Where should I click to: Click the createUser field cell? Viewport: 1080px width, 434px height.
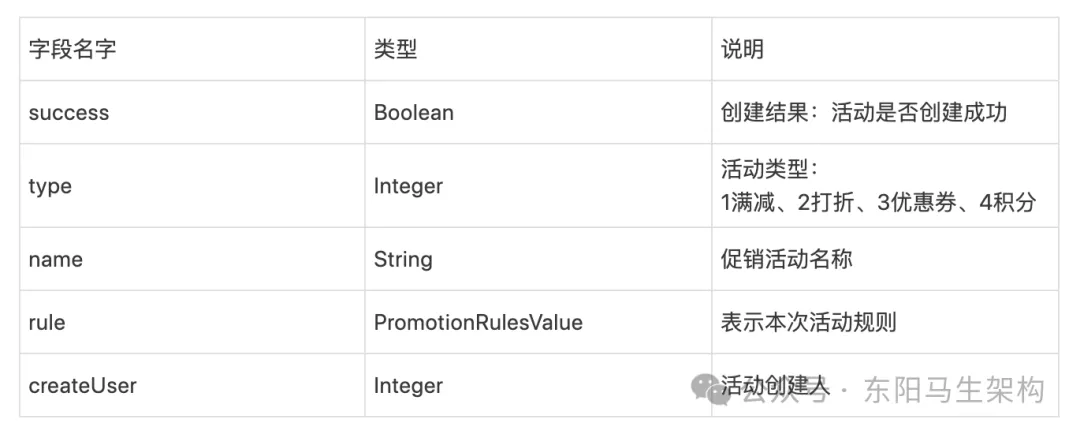tap(192, 385)
